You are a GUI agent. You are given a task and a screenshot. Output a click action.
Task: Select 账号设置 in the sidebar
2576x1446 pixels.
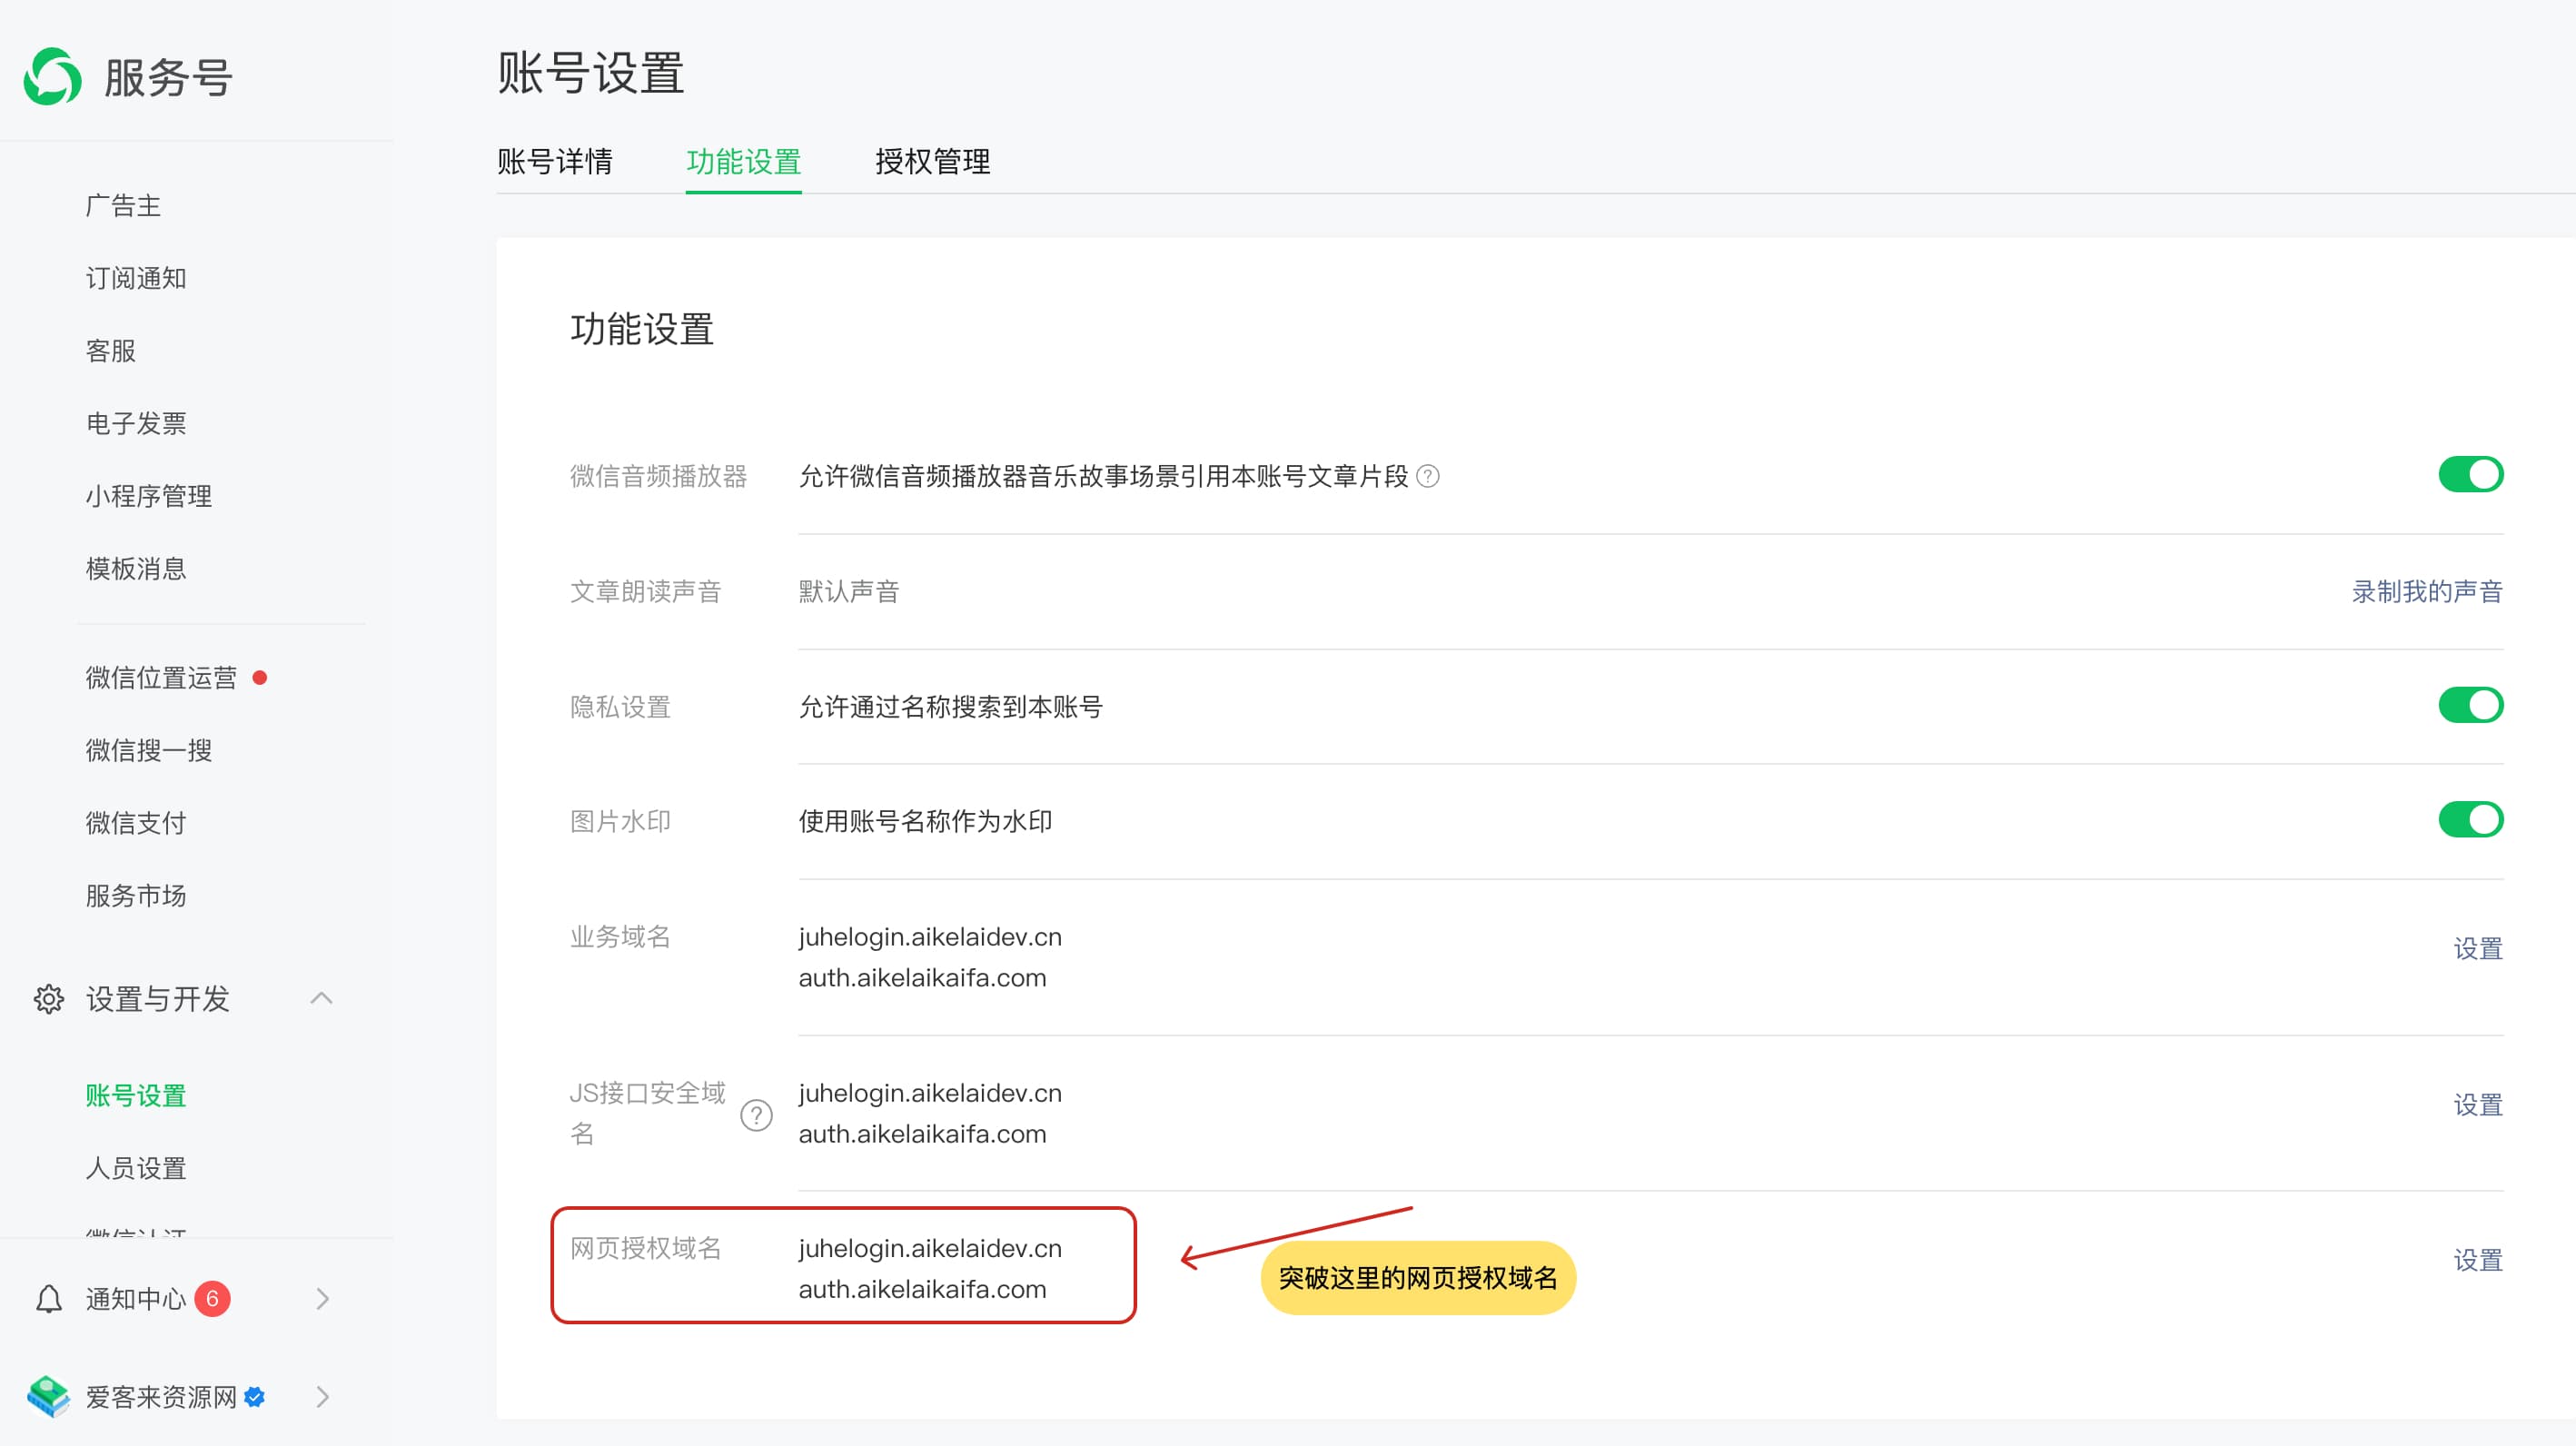tap(136, 1095)
